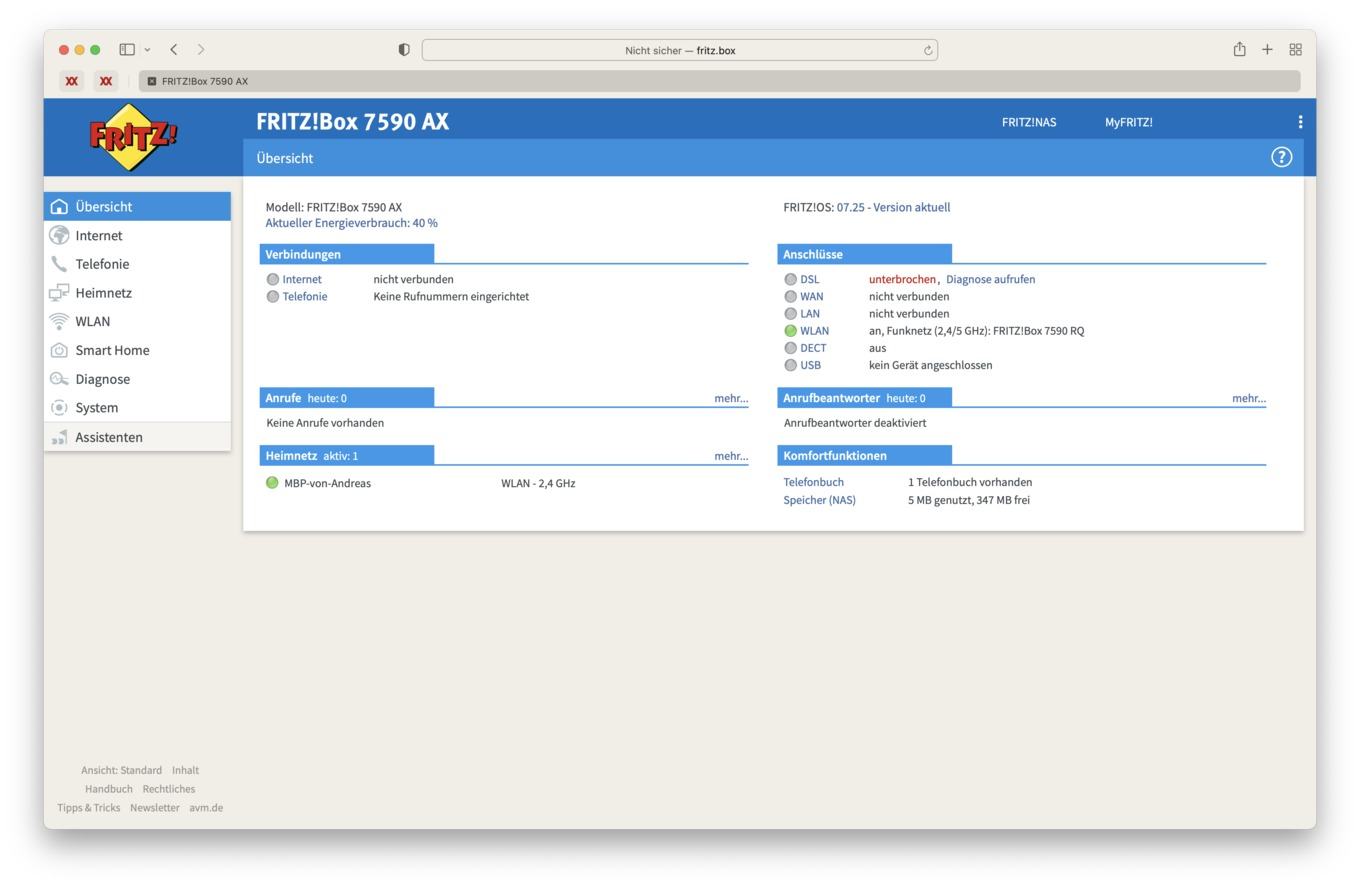
Task: Click the Safari share icon
Action: tap(1239, 49)
